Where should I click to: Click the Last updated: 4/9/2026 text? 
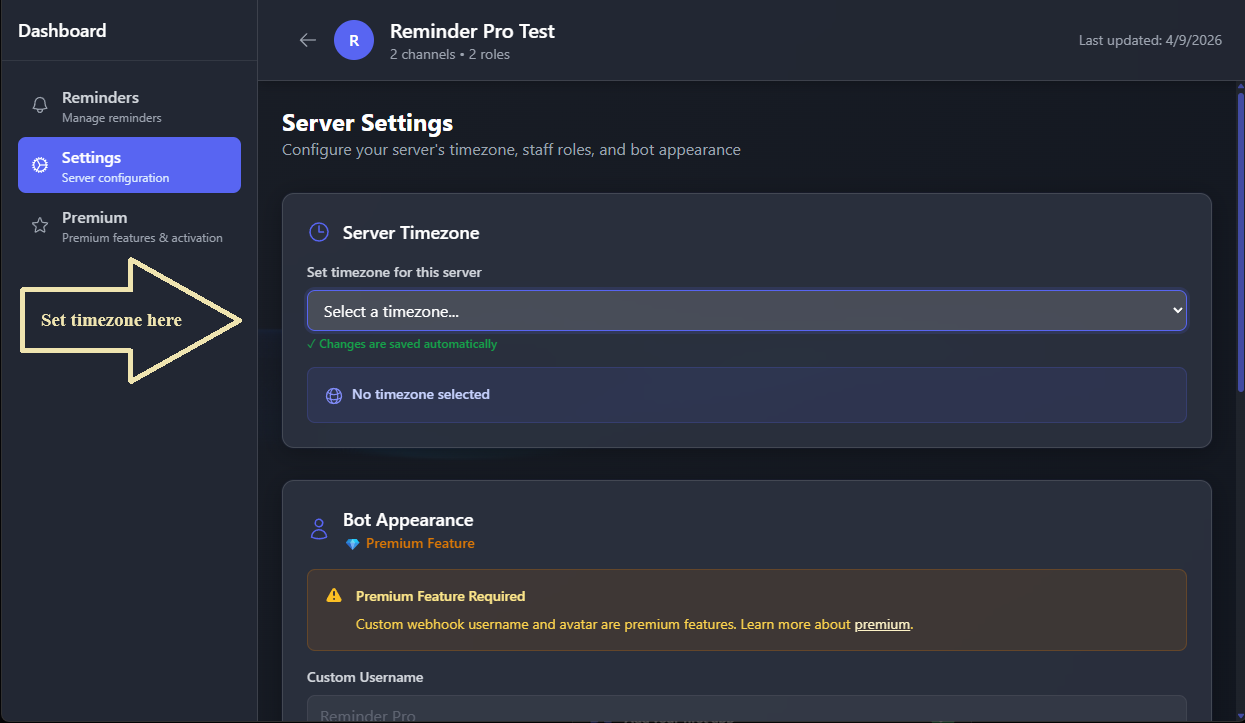(1150, 40)
